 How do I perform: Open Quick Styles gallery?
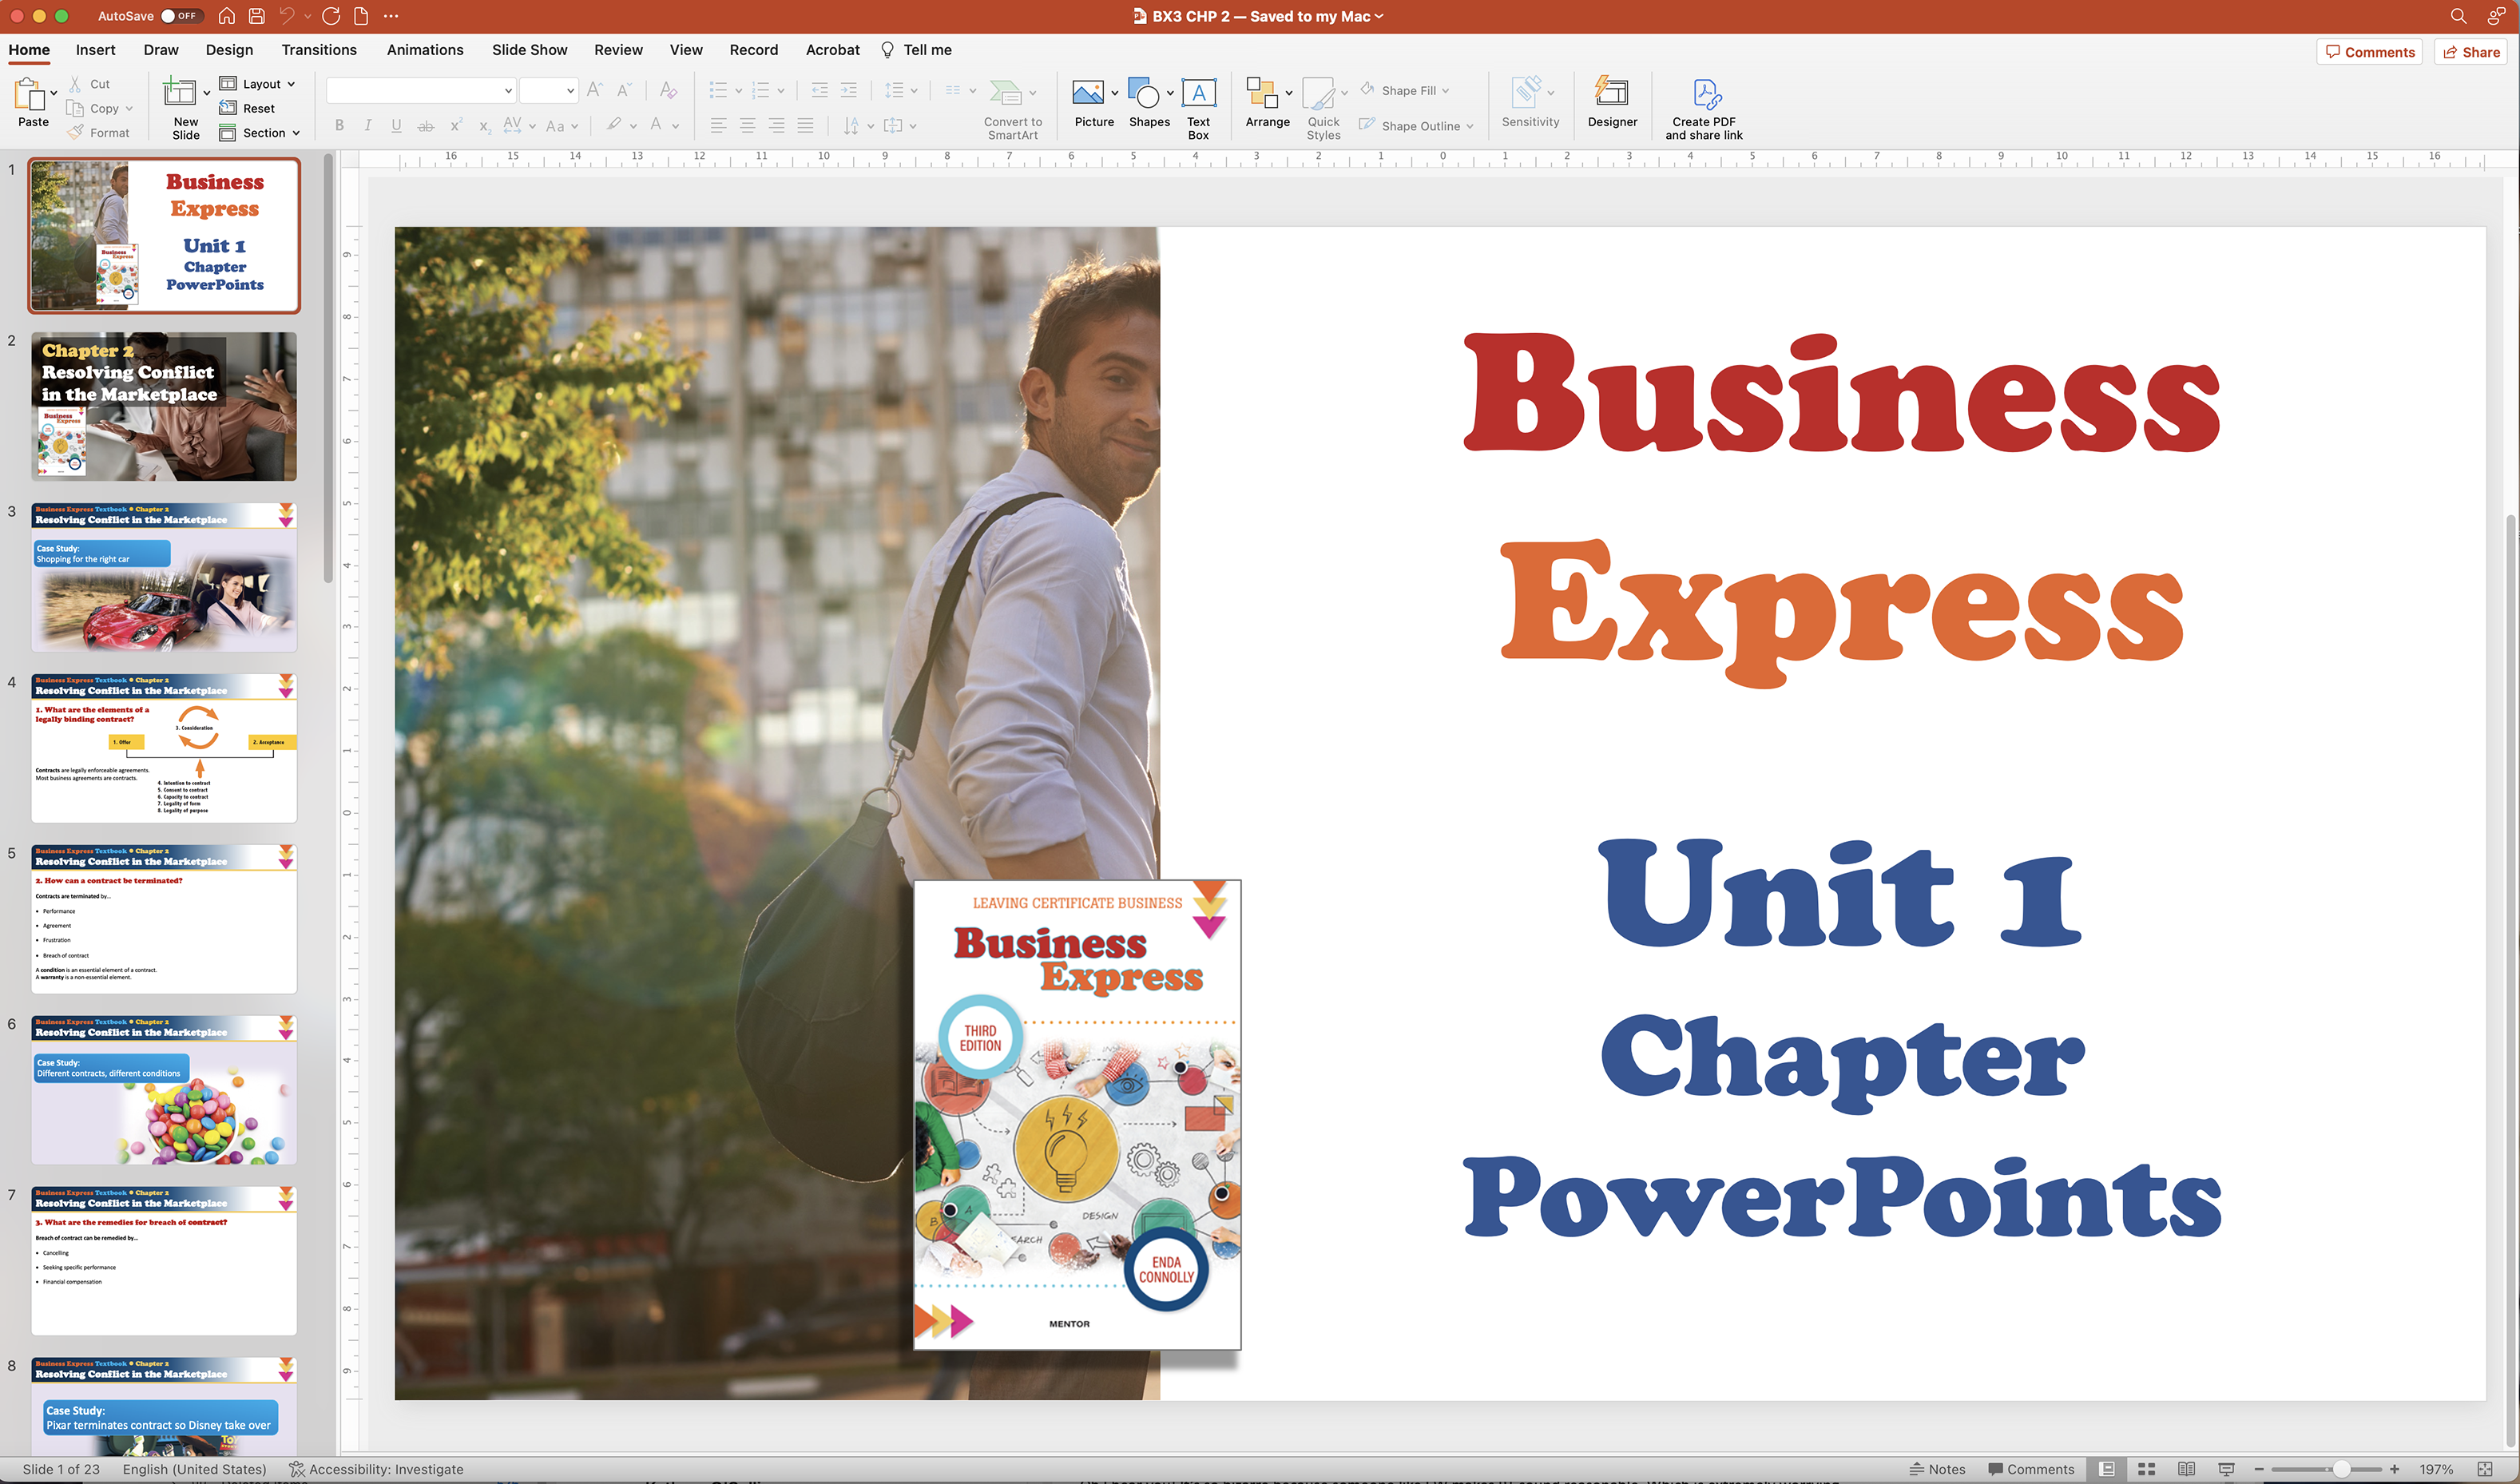(x=1323, y=109)
